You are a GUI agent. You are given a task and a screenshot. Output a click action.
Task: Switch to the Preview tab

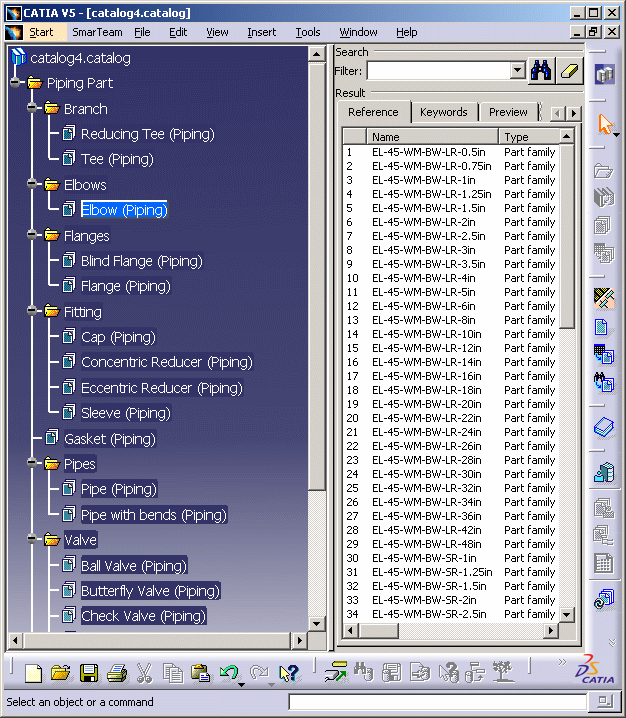coord(508,112)
